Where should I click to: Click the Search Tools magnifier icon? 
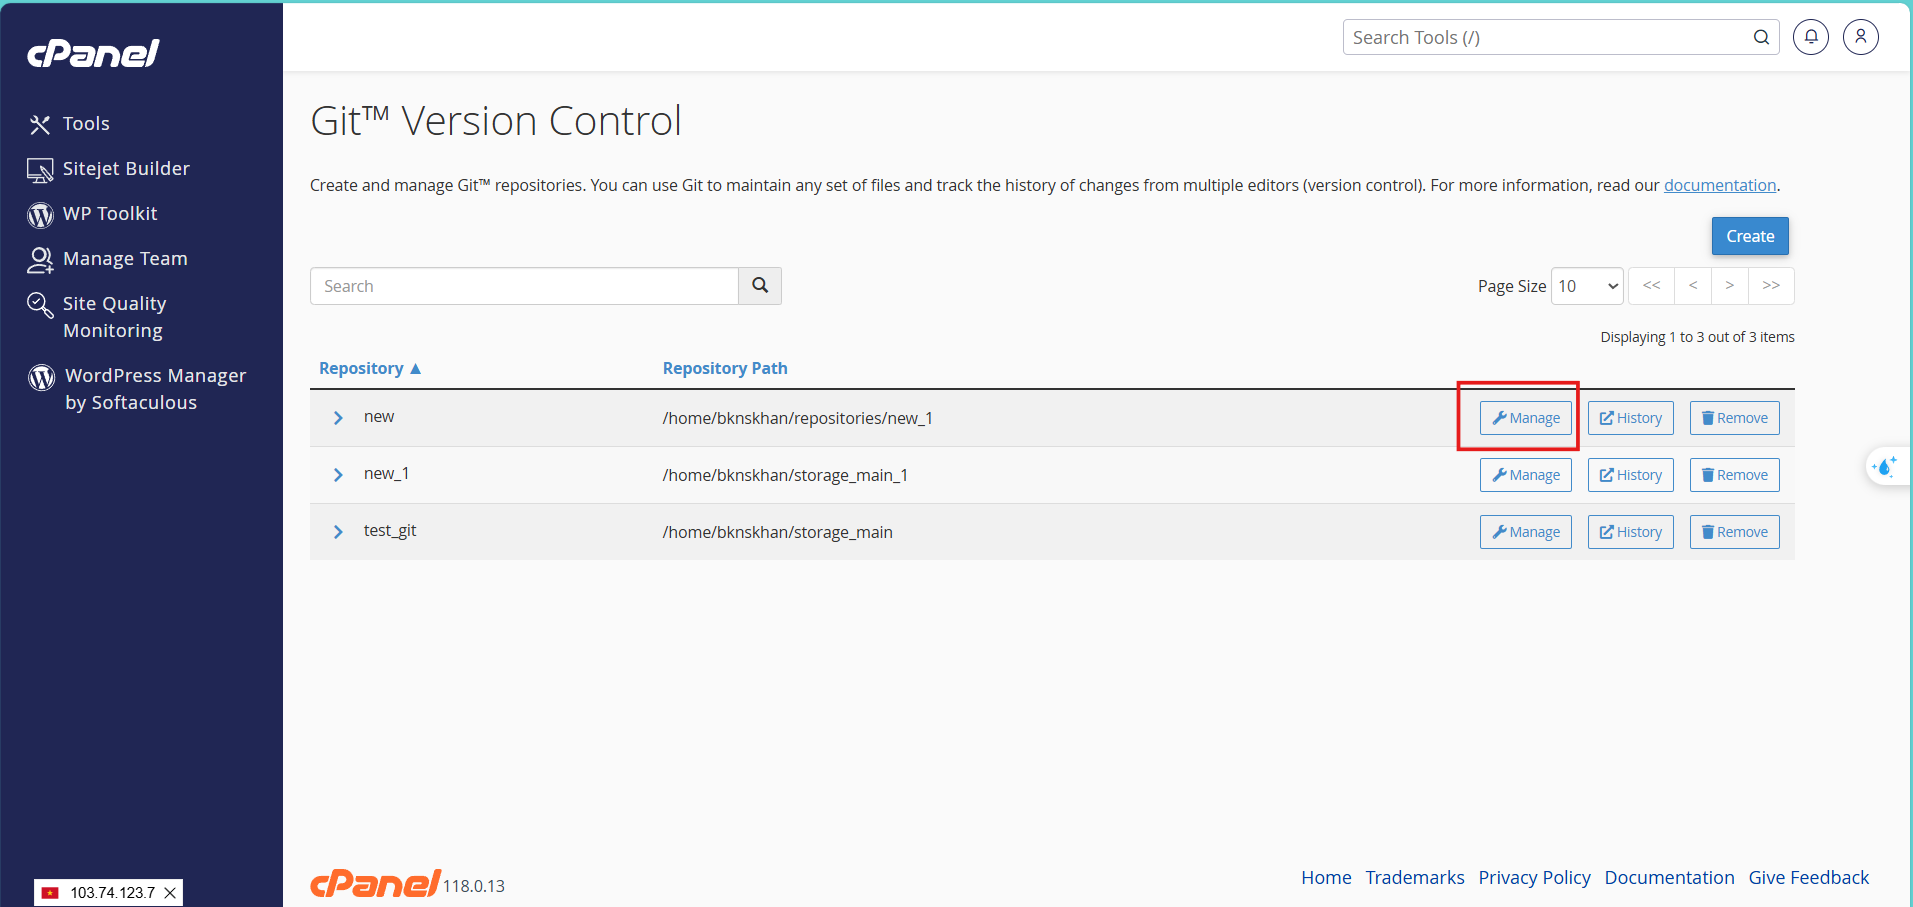[1762, 37]
